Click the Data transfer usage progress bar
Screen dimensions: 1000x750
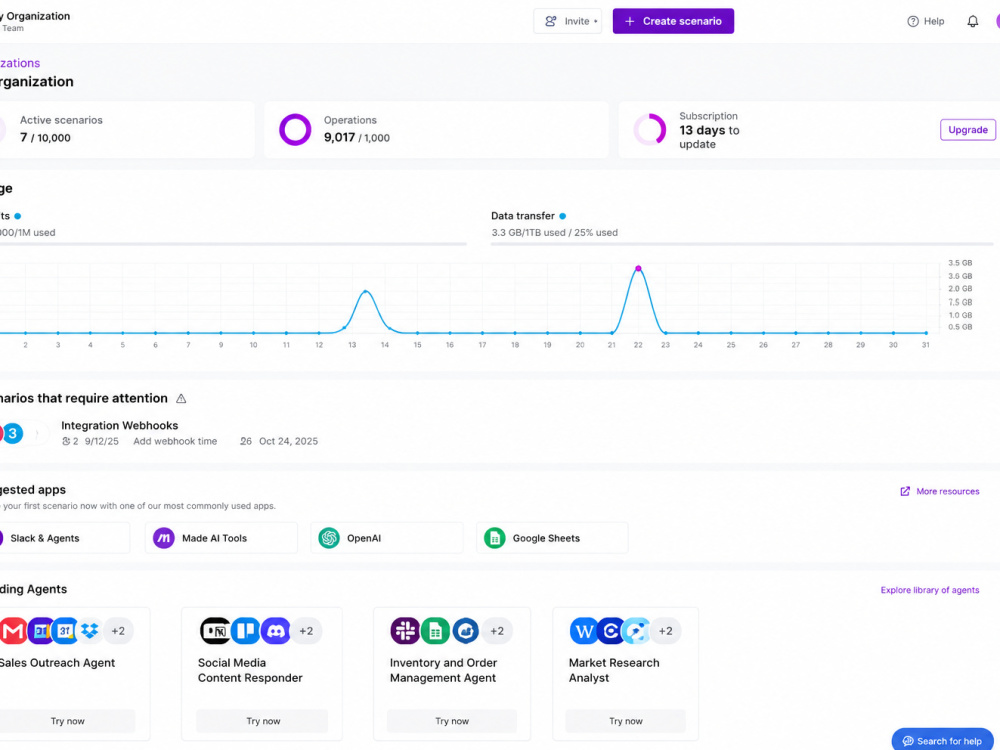(x=742, y=244)
